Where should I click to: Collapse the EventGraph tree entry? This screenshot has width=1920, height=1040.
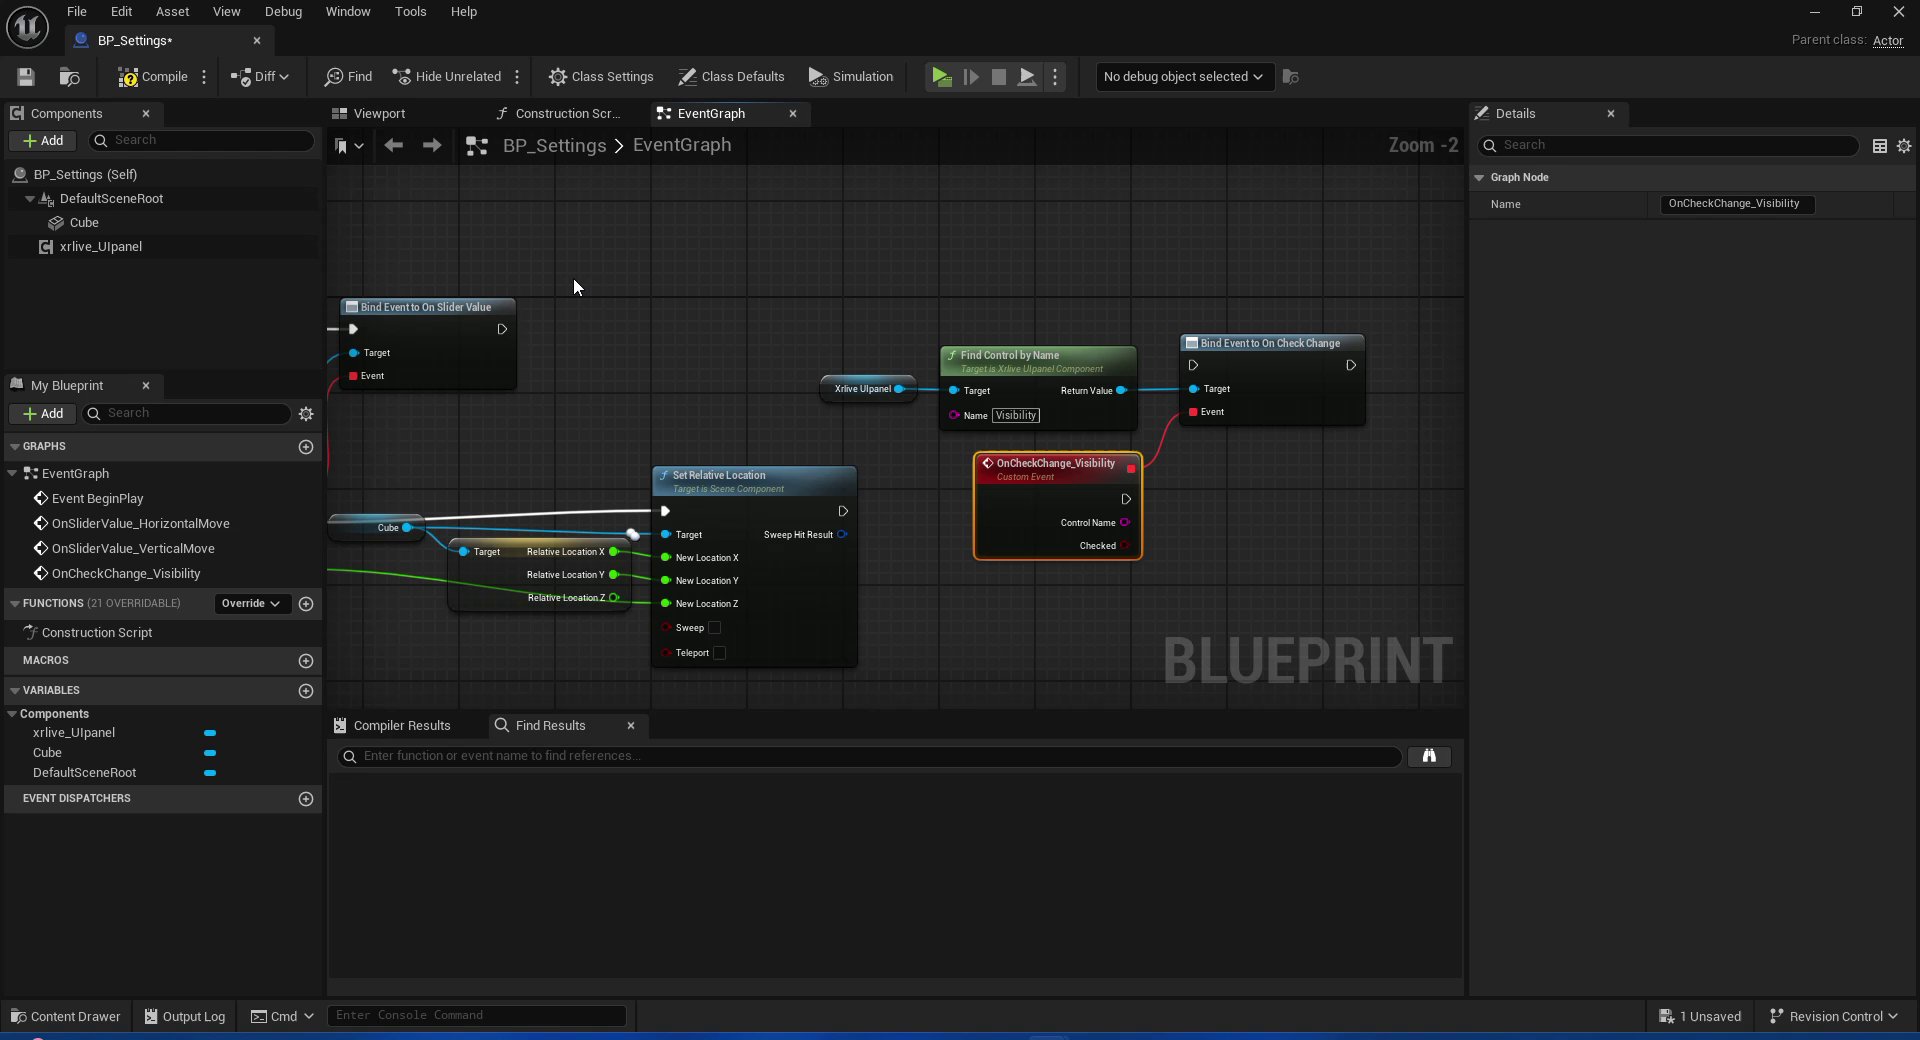click(12, 474)
